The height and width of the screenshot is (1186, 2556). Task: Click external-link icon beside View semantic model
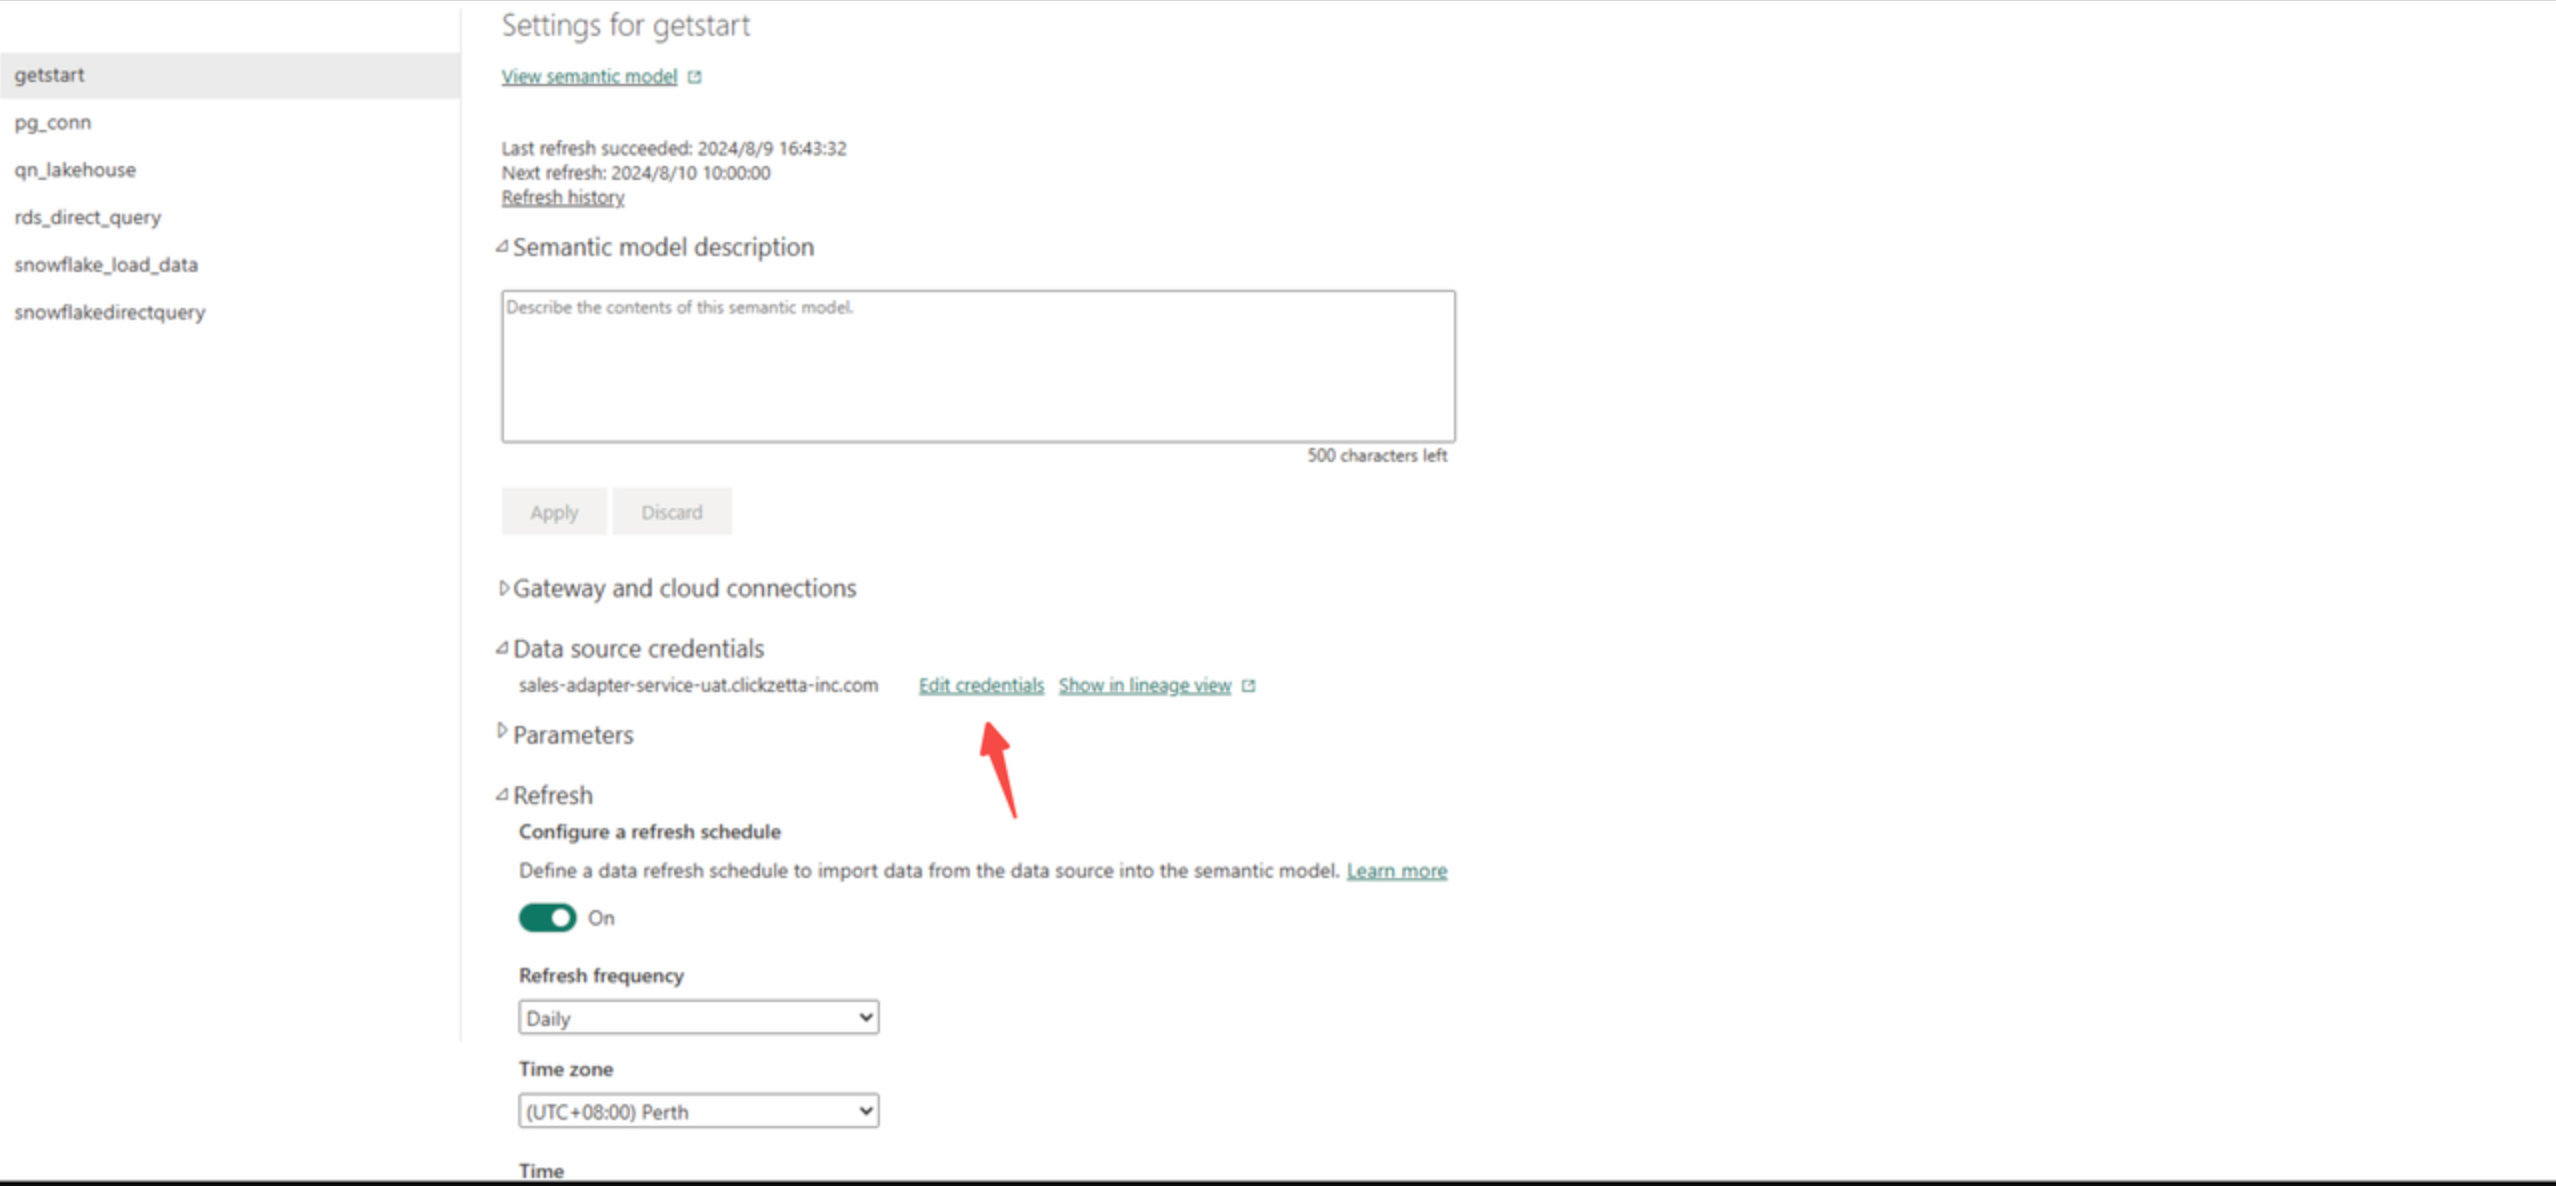click(x=695, y=77)
